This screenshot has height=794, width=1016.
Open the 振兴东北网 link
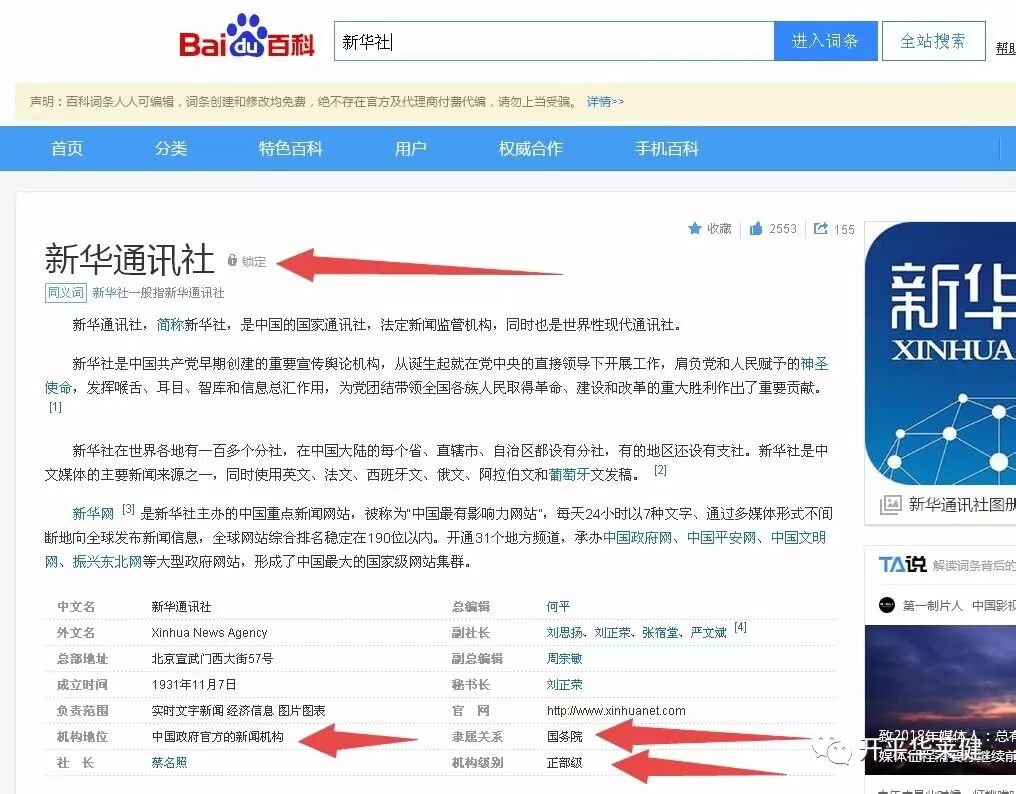107,562
